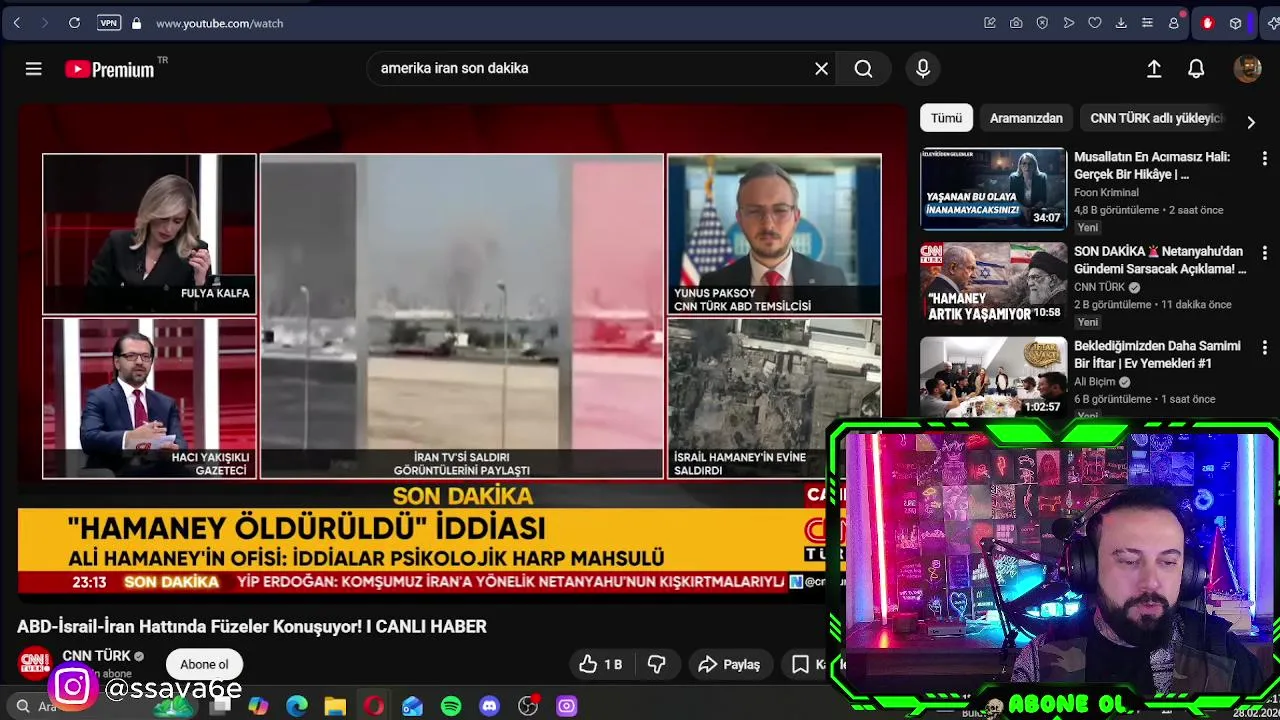Show more filter chips with right arrow

(1250, 122)
